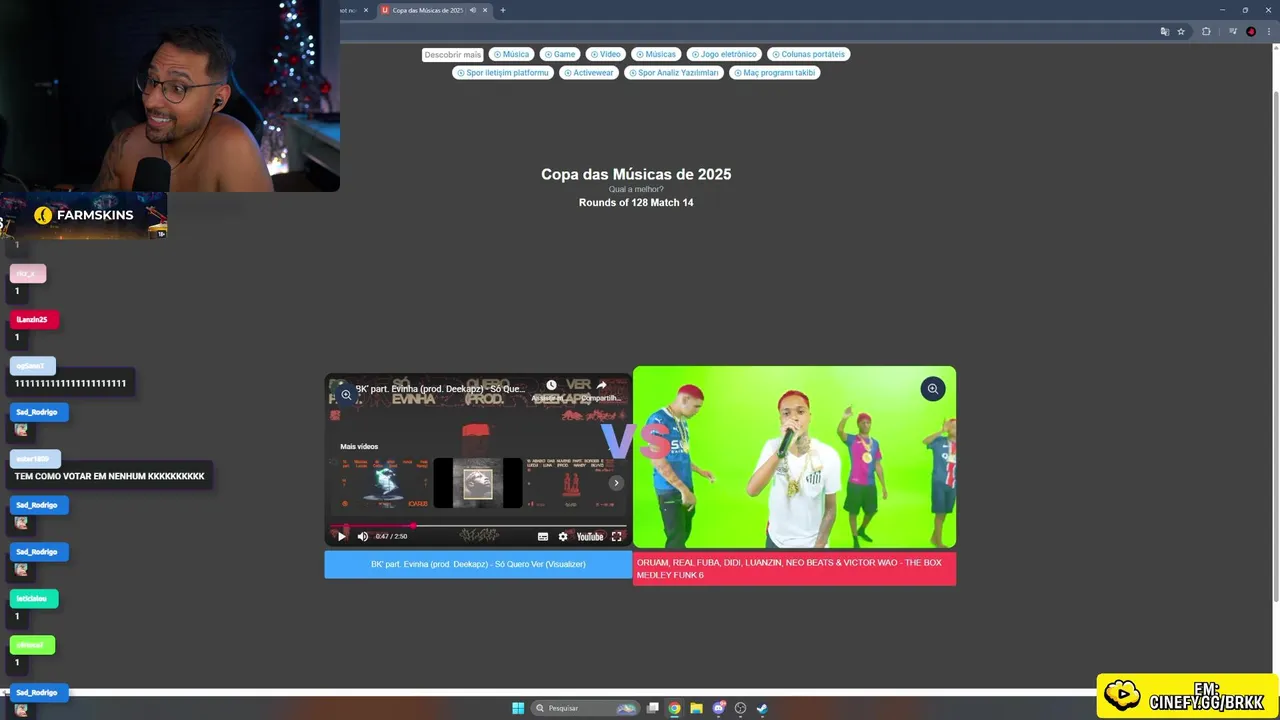
Task: Open a new browser tab
Action: pos(503,10)
